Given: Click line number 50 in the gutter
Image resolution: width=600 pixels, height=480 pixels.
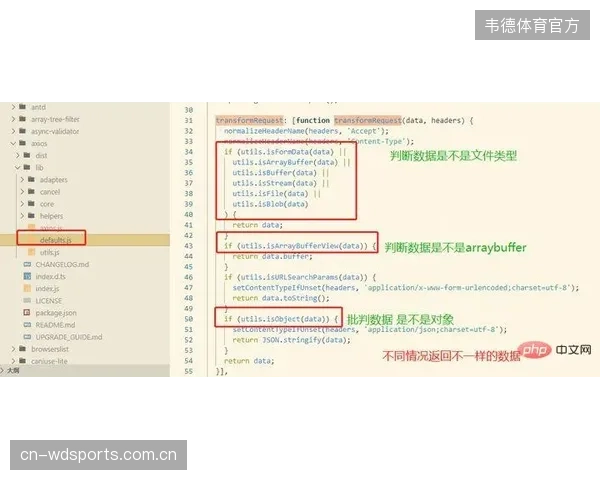Looking at the screenshot, I should 189,319.
